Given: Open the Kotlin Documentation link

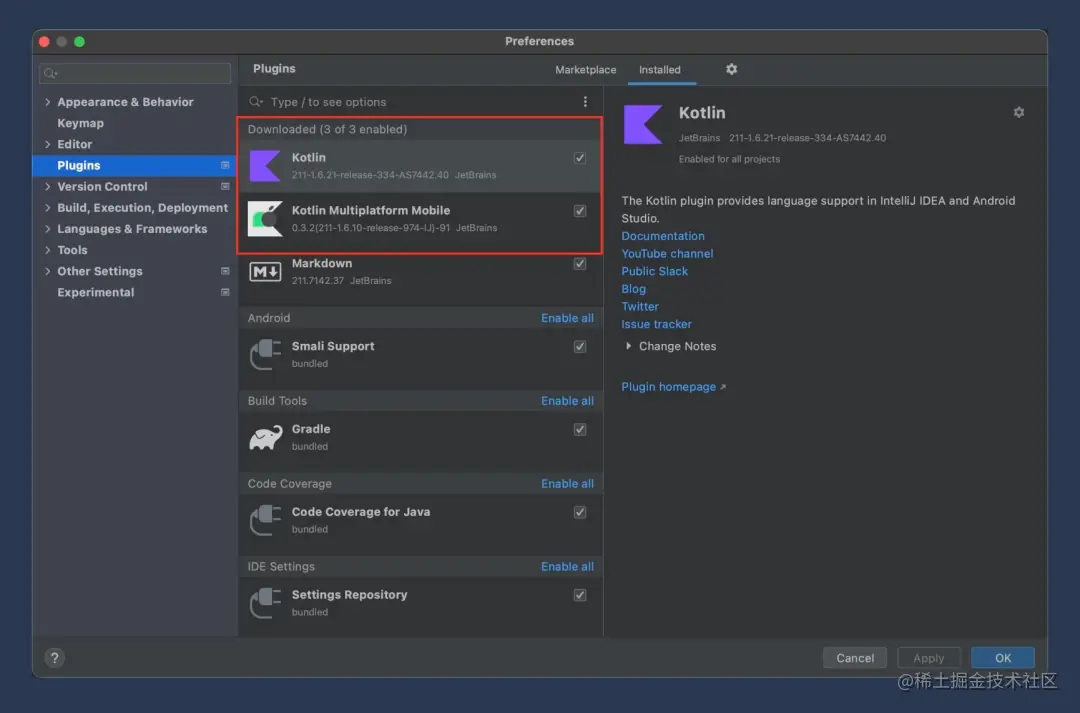Looking at the screenshot, I should pyautogui.click(x=663, y=236).
